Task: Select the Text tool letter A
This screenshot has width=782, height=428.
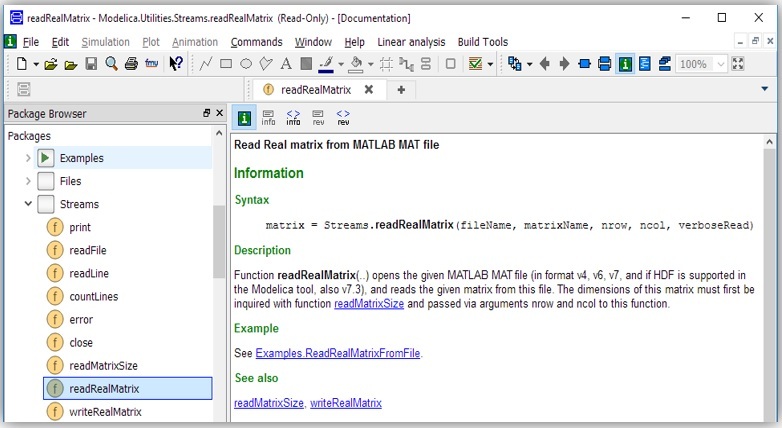Action: [286, 64]
